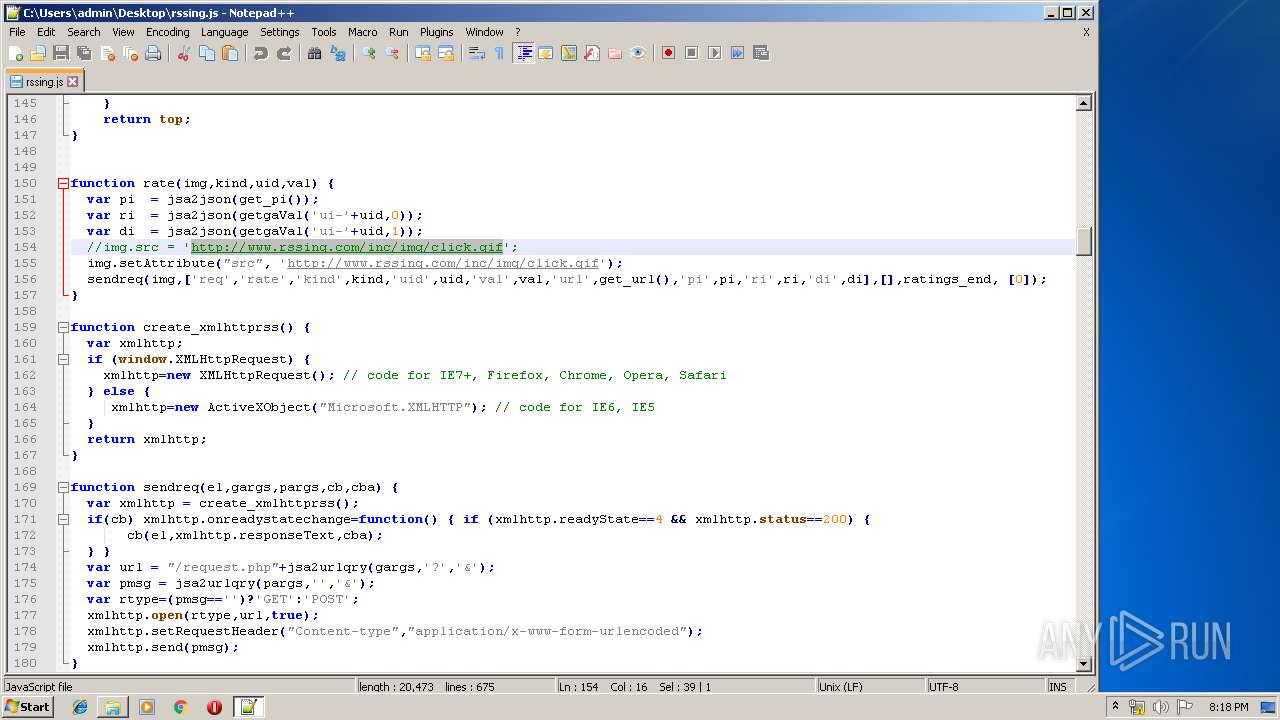Open Google Chrome from the taskbar
This screenshot has height=720, width=1280.
pos(181,707)
